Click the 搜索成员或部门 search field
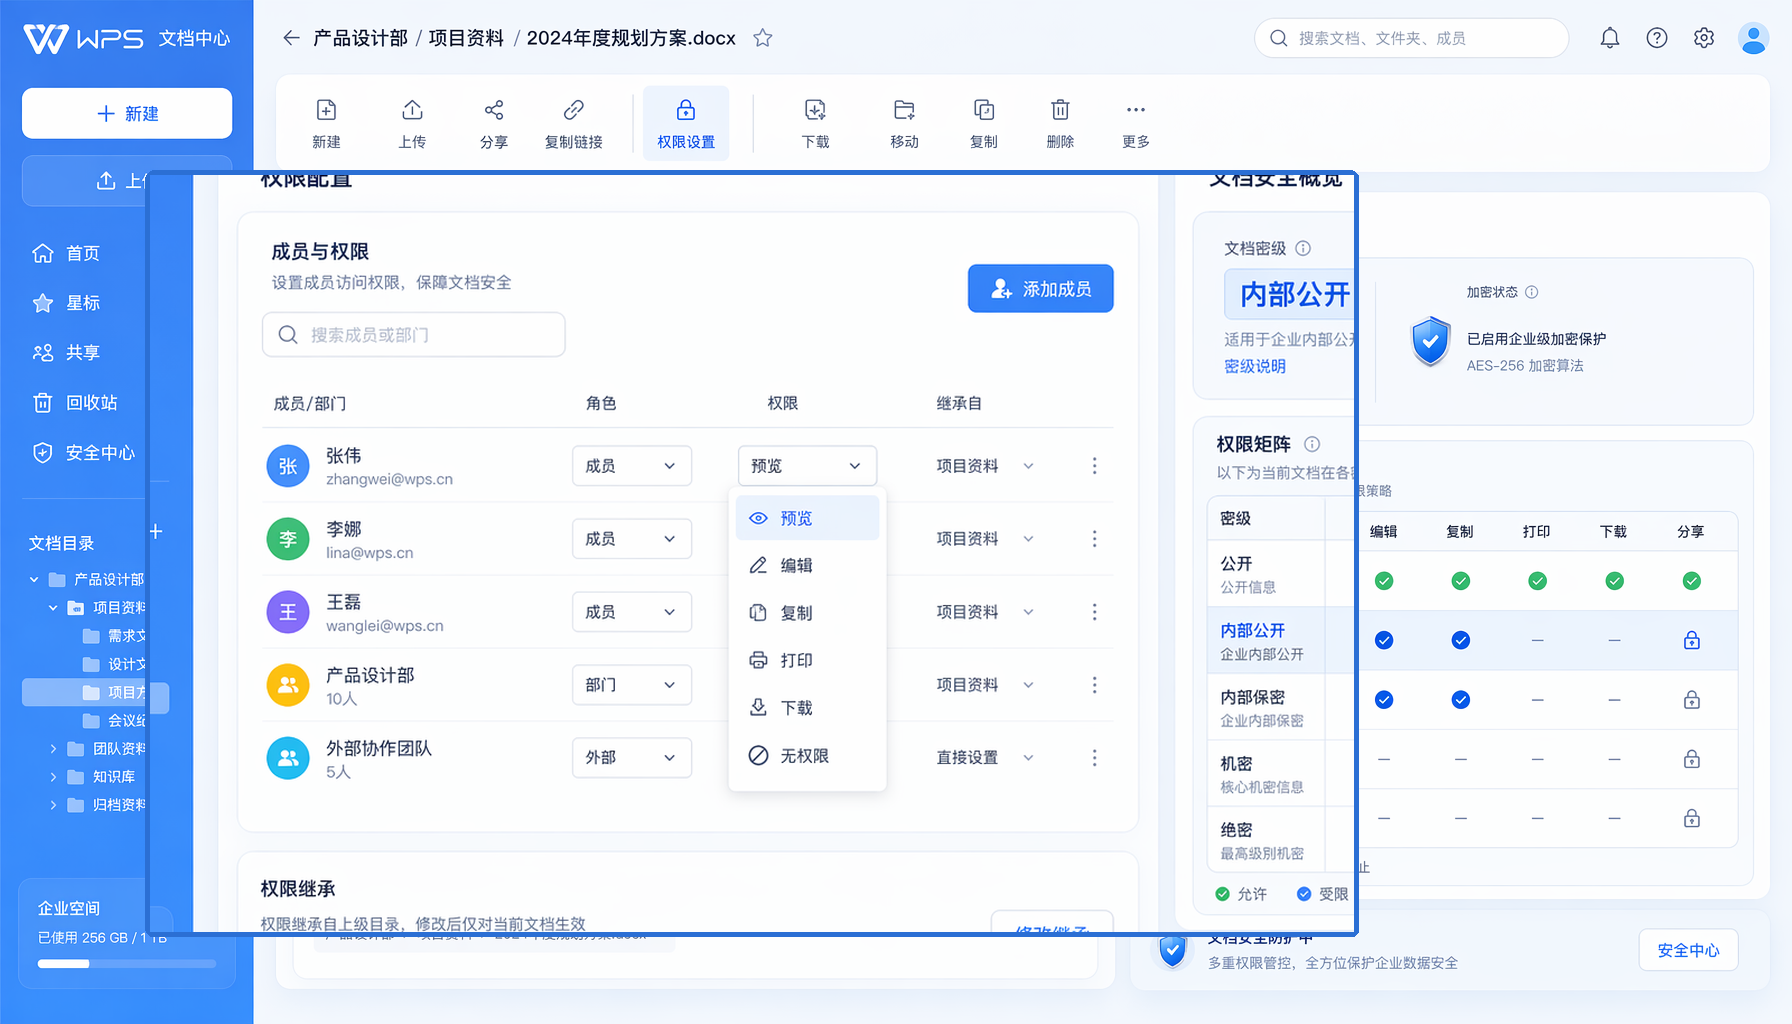Viewport: 1792px width, 1024px height. pos(414,335)
